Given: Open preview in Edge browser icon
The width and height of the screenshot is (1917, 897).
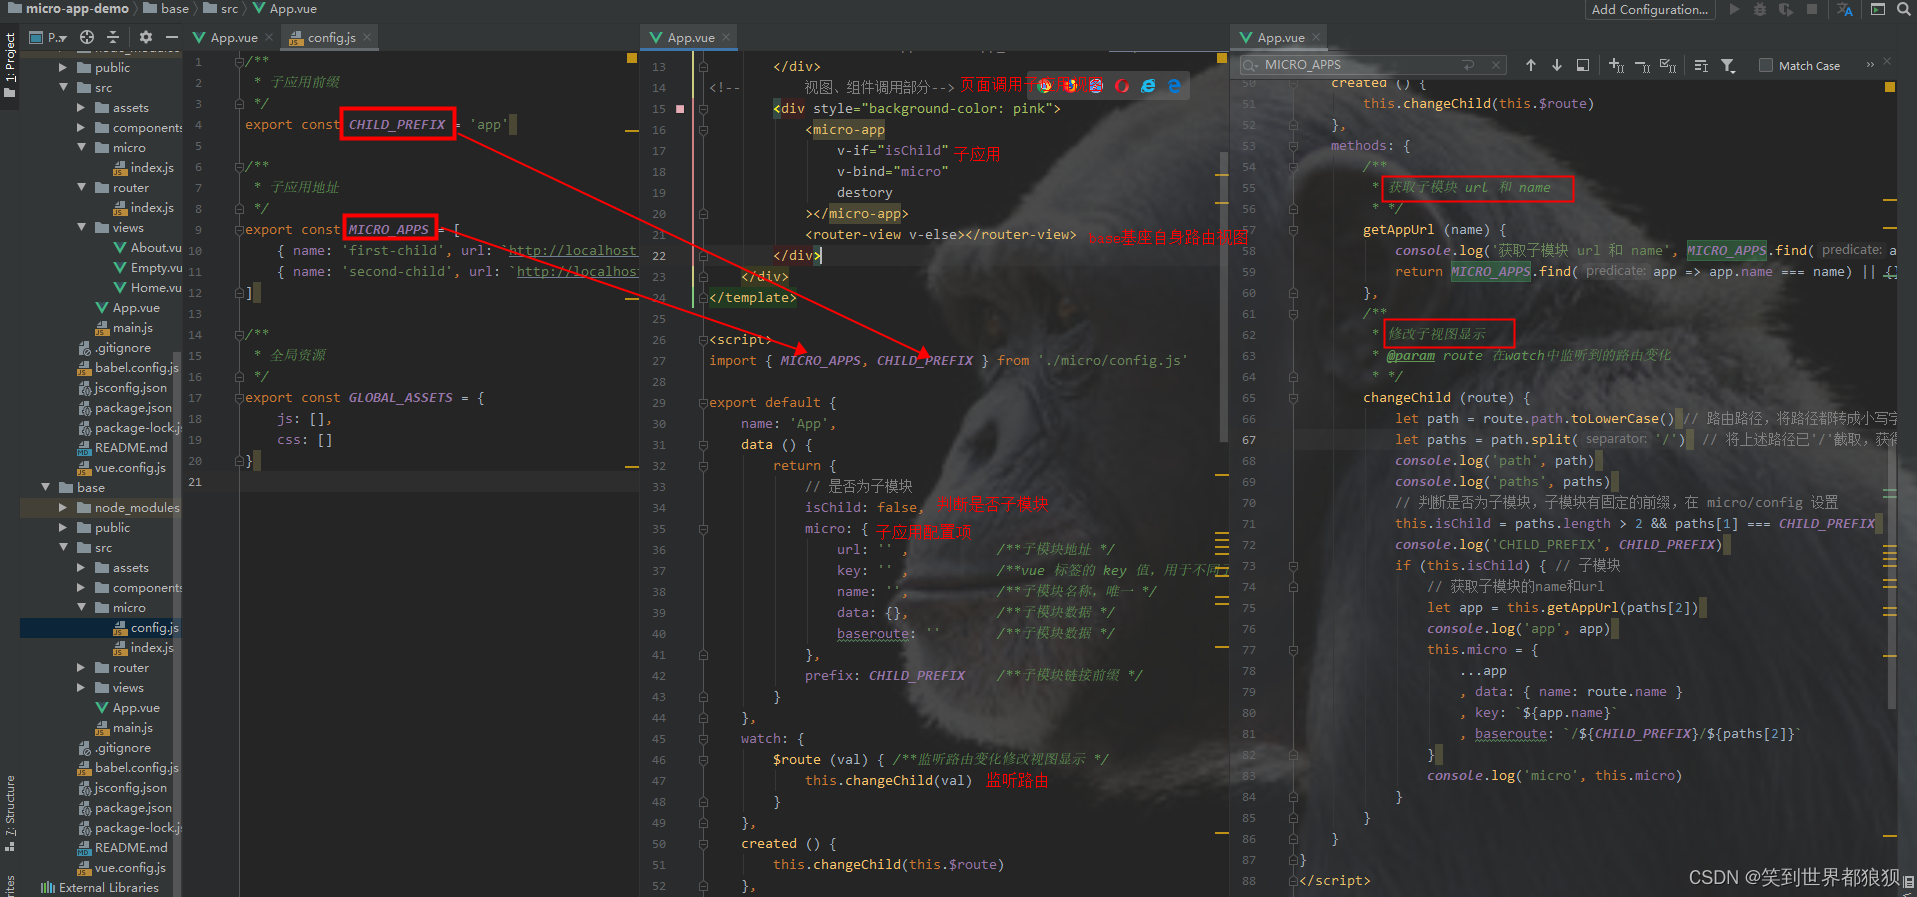Looking at the screenshot, I should (1174, 86).
